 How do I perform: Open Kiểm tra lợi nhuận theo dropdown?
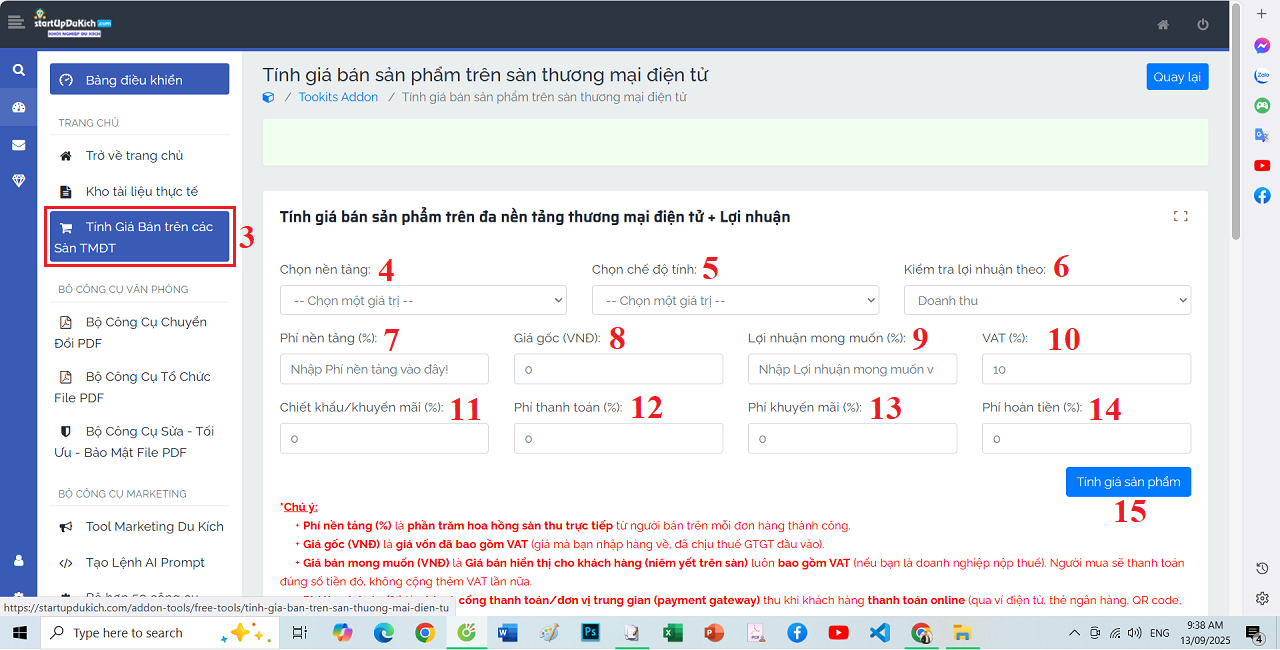click(1047, 300)
